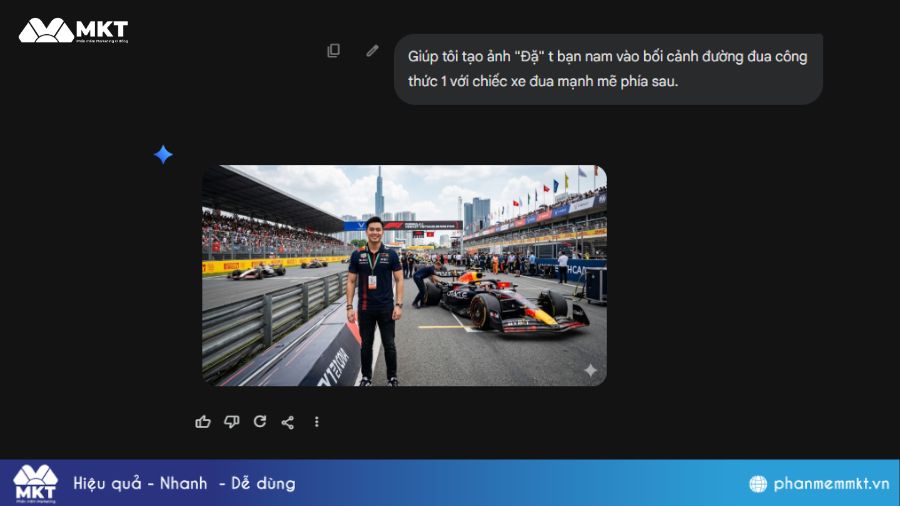Regenerate the response with the refresh icon
The height and width of the screenshot is (506, 900).
(260, 422)
